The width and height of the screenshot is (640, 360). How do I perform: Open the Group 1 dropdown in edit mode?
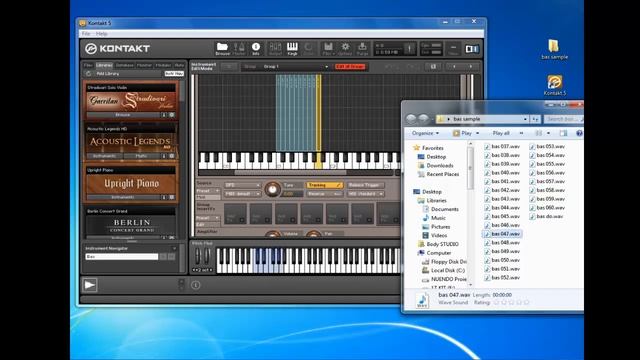[296, 67]
